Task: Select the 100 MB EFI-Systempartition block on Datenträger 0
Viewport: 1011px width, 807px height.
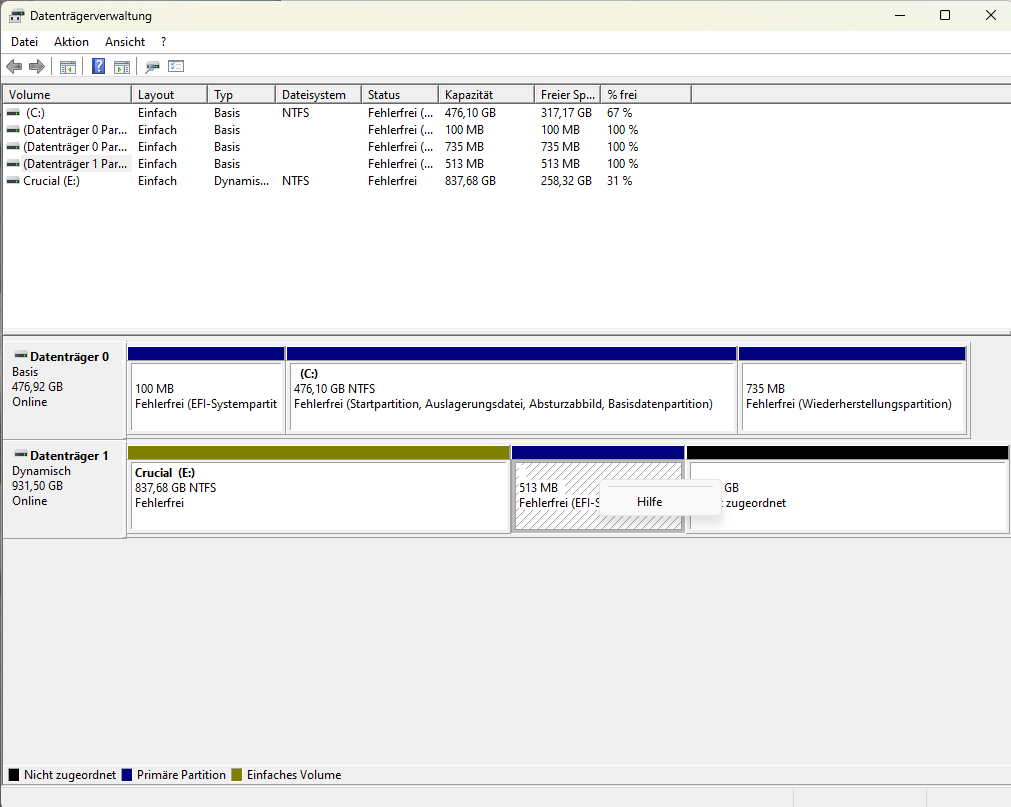Action: [x=206, y=390]
